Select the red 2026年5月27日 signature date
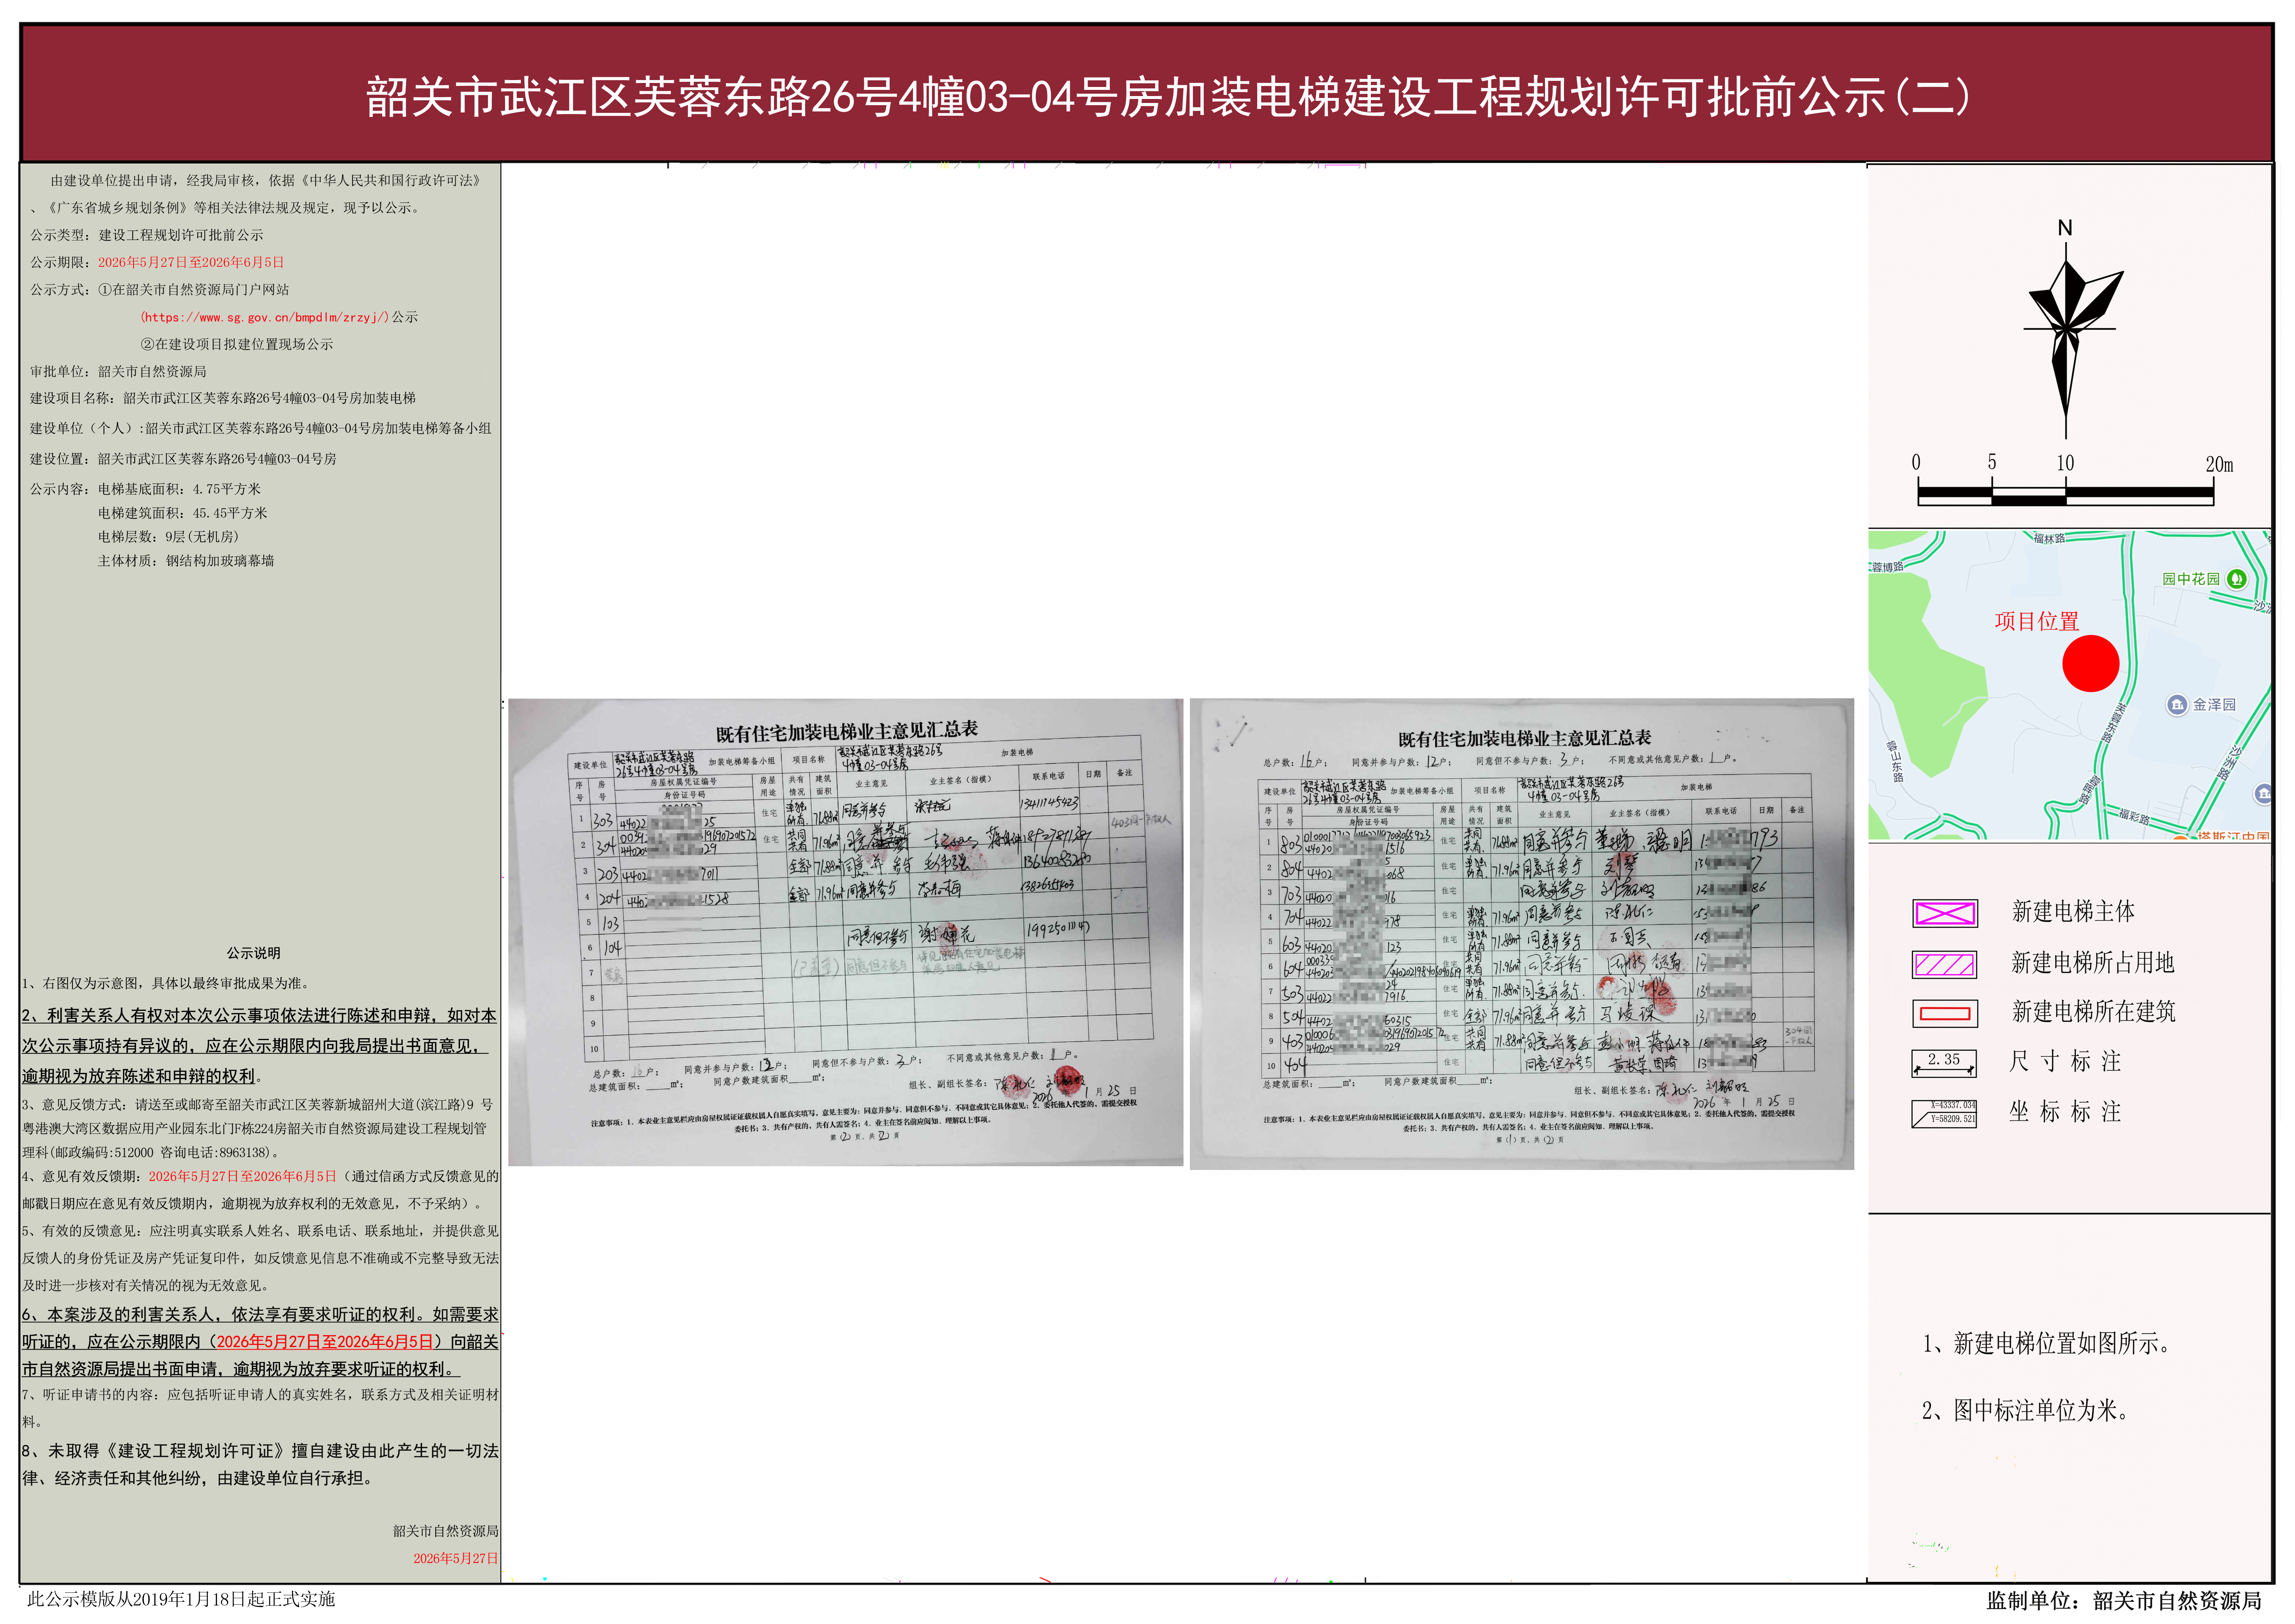2295x1624 pixels. click(456, 1558)
